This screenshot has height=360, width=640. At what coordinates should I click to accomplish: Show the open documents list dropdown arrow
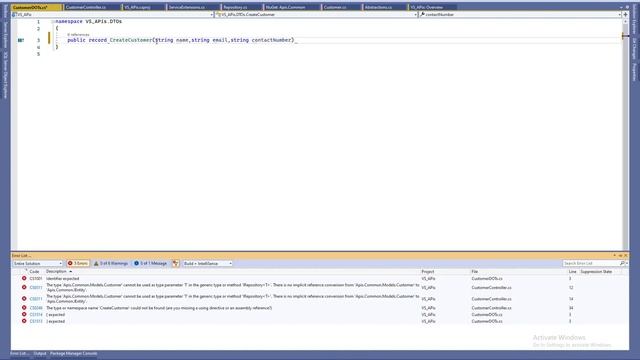(621, 7)
